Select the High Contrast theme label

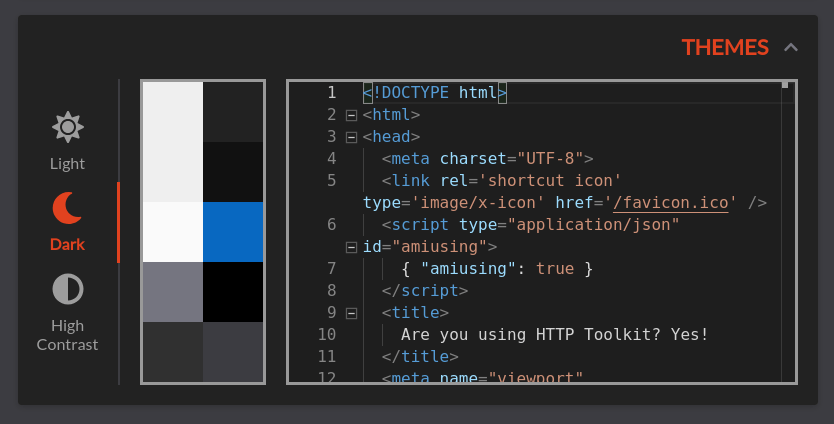[68, 335]
